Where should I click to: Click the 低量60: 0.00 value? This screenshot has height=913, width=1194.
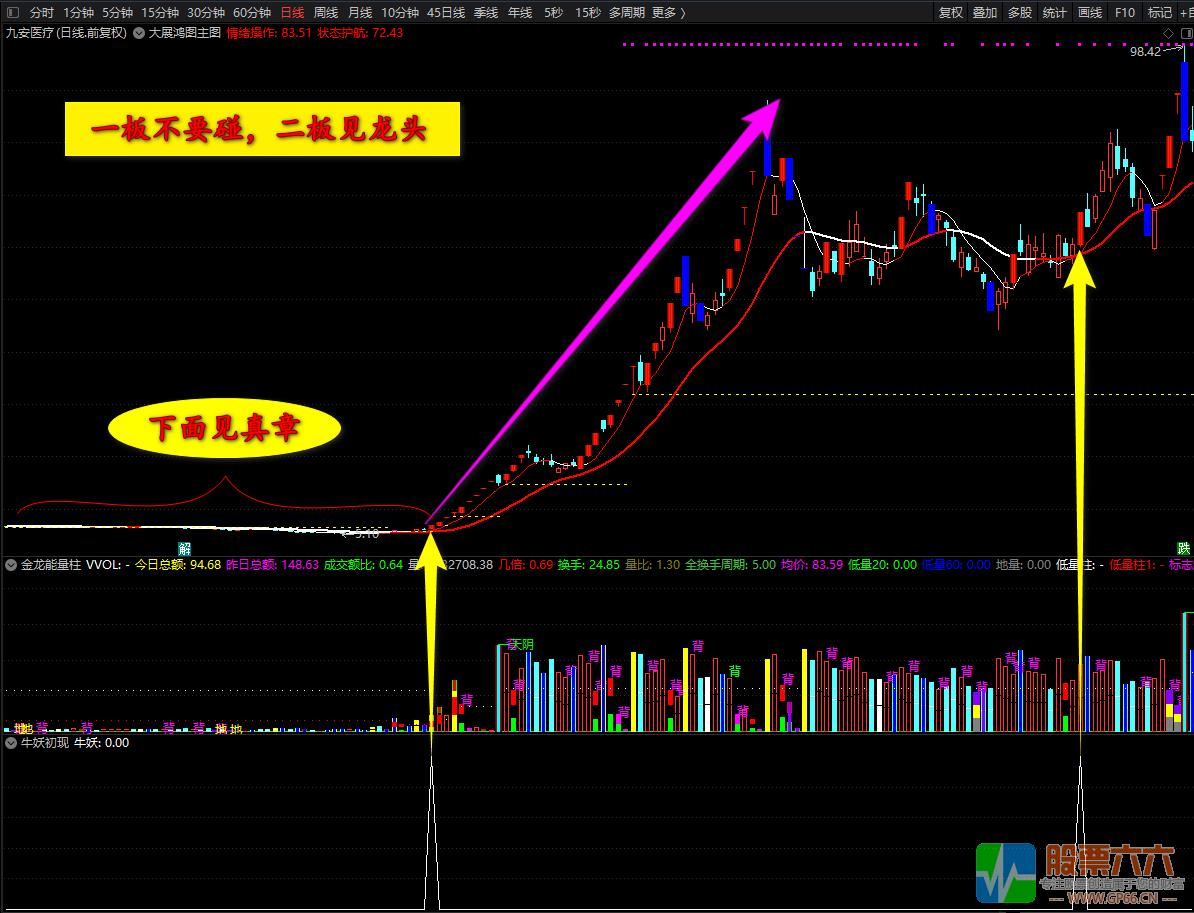(x=956, y=565)
